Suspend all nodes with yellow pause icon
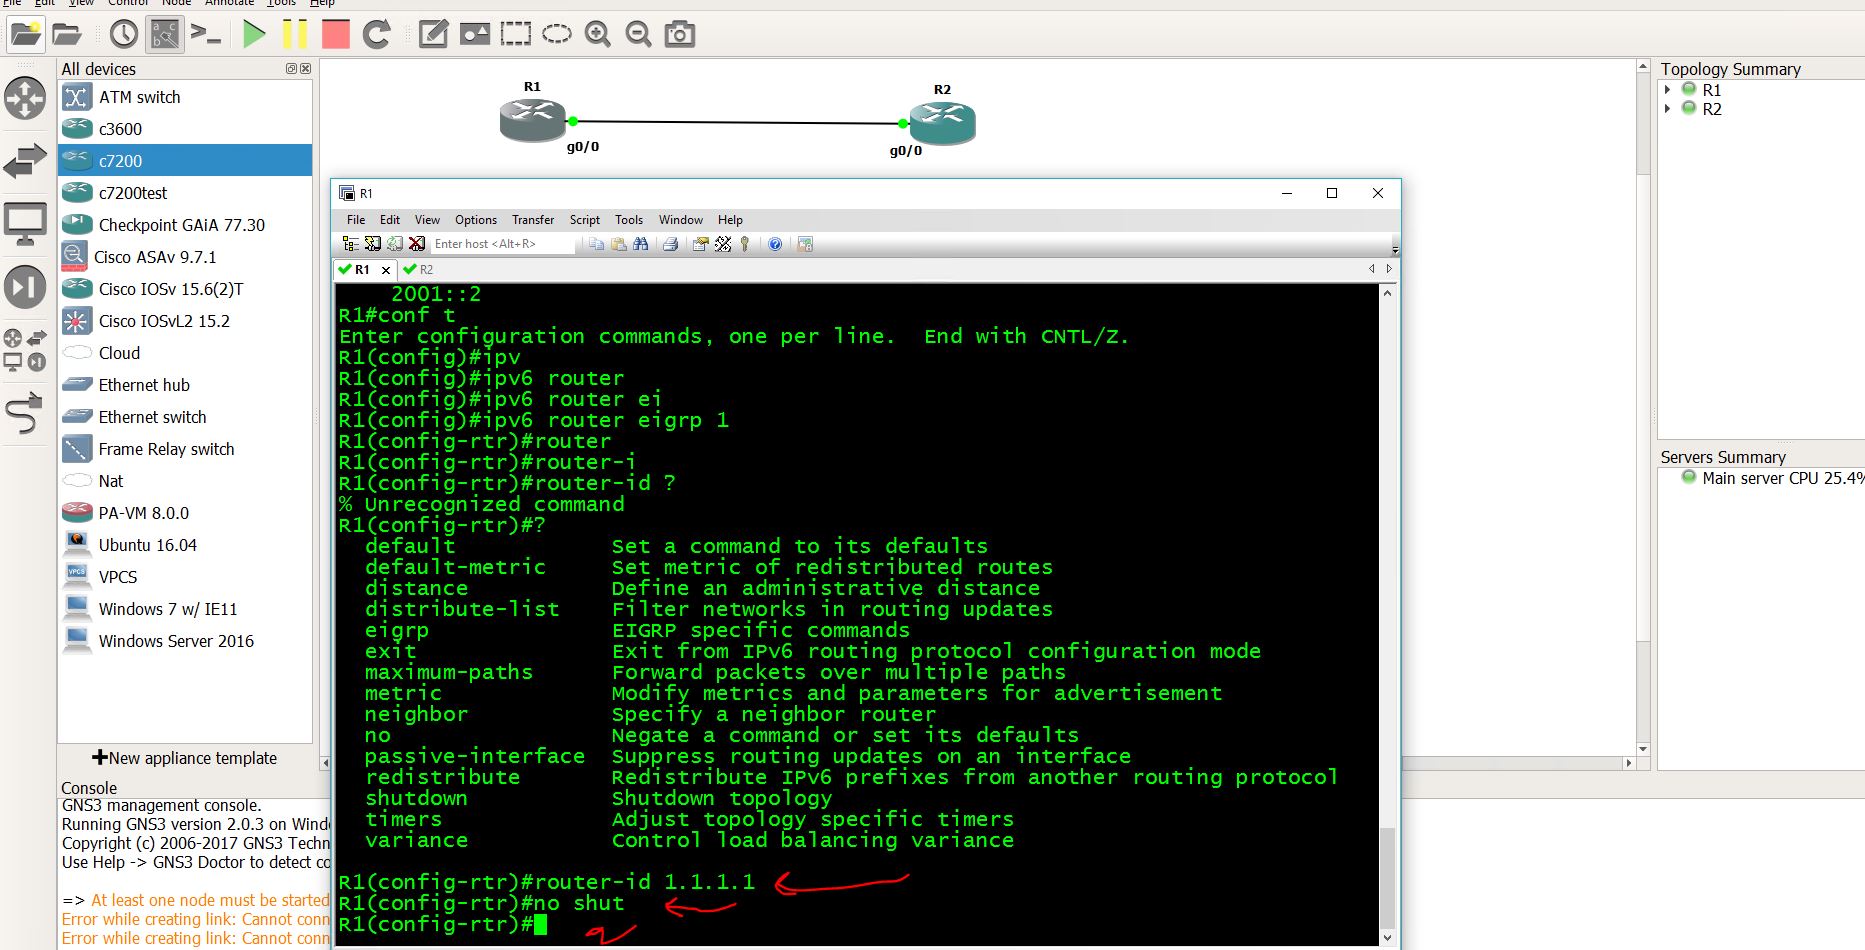 coord(295,34)
